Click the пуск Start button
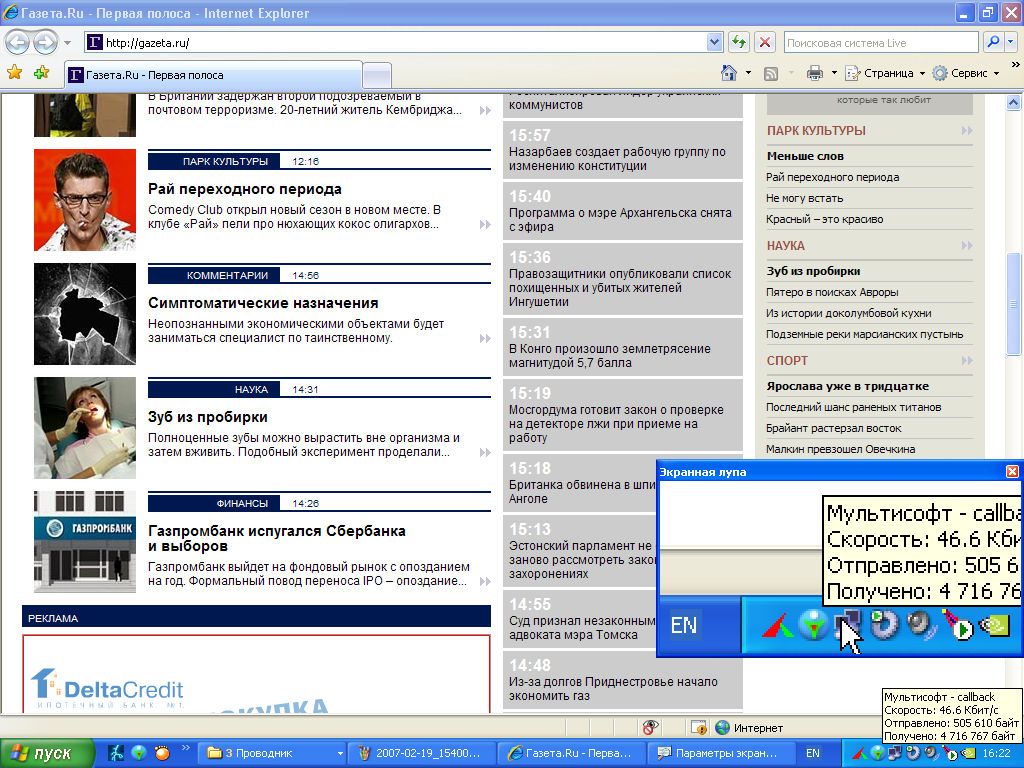Image resolution: width=1024 pixels, height=768 pixels. pos(47,753)
